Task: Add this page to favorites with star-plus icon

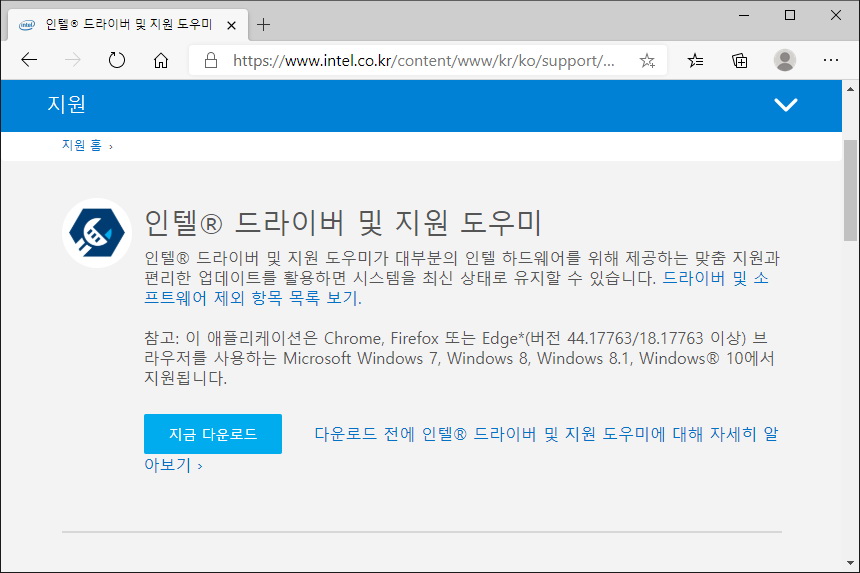Action: pos(647,60)
